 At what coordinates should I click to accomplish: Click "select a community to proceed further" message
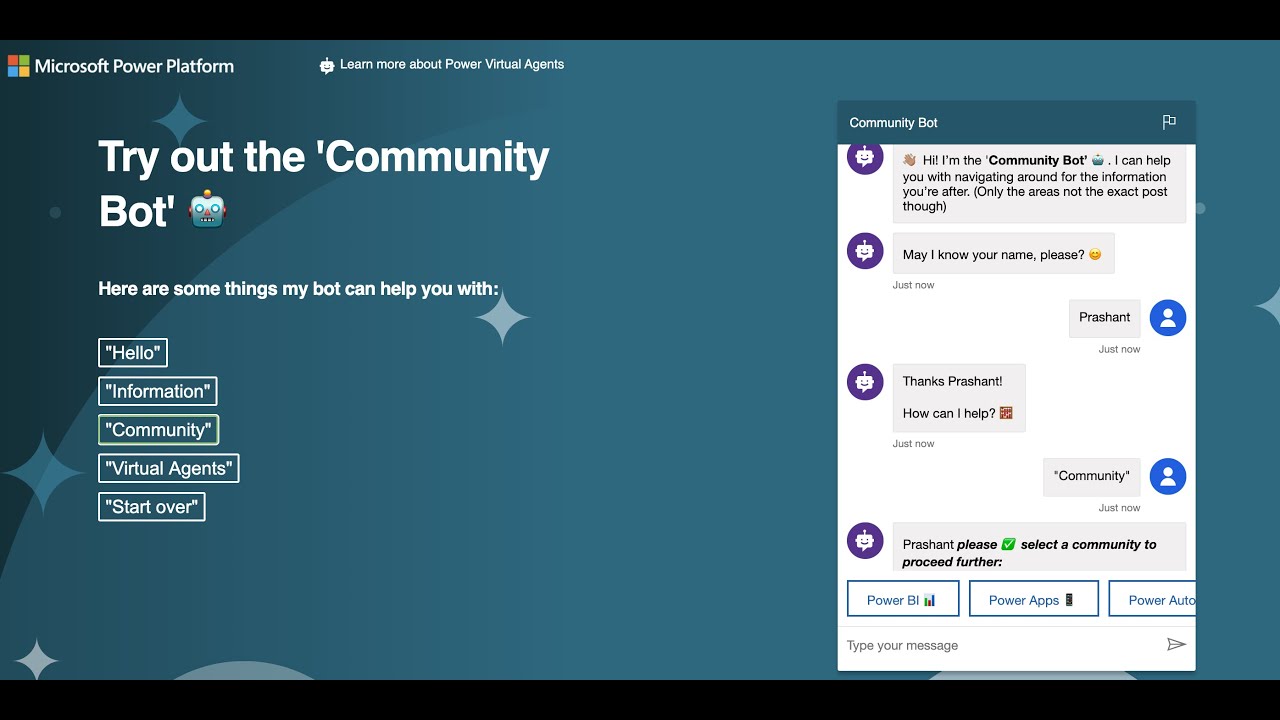(x=1039, y=547)
